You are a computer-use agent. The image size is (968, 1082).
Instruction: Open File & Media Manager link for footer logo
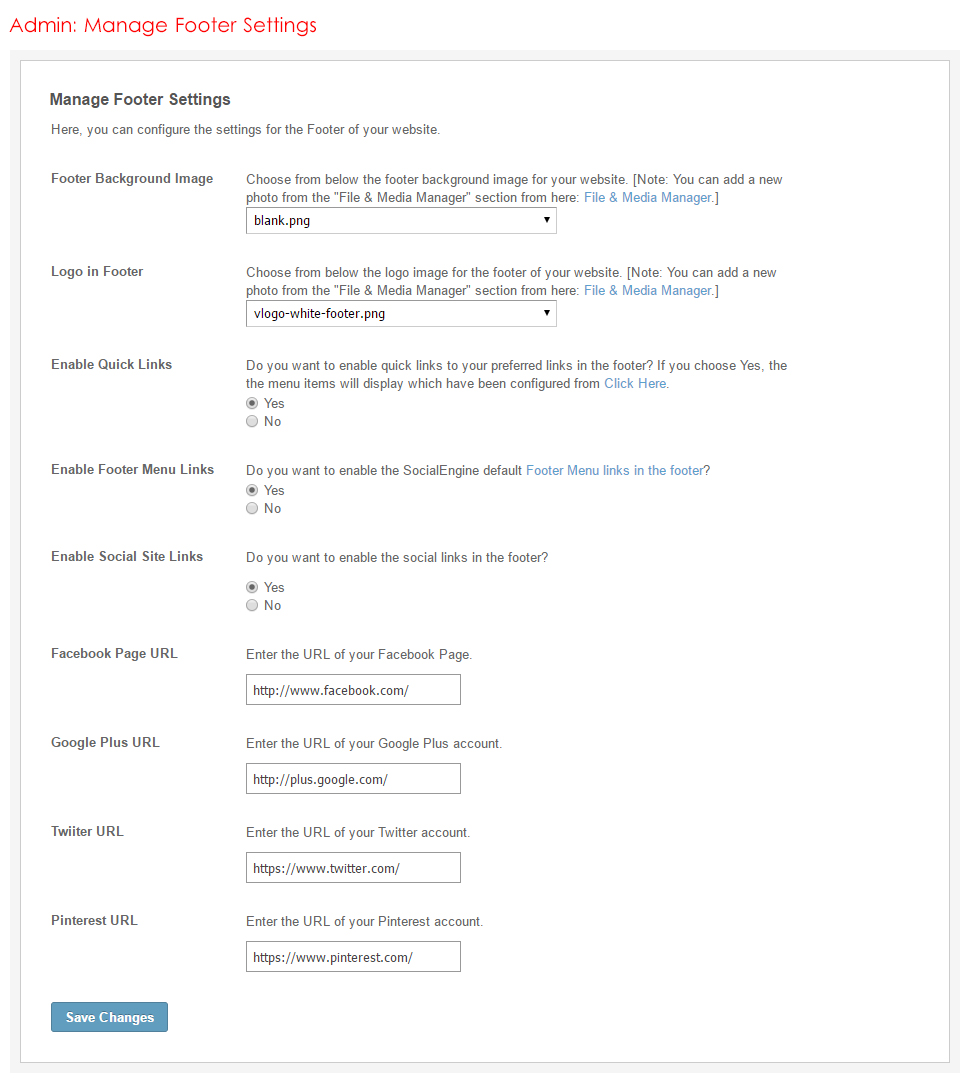(647, 291)
